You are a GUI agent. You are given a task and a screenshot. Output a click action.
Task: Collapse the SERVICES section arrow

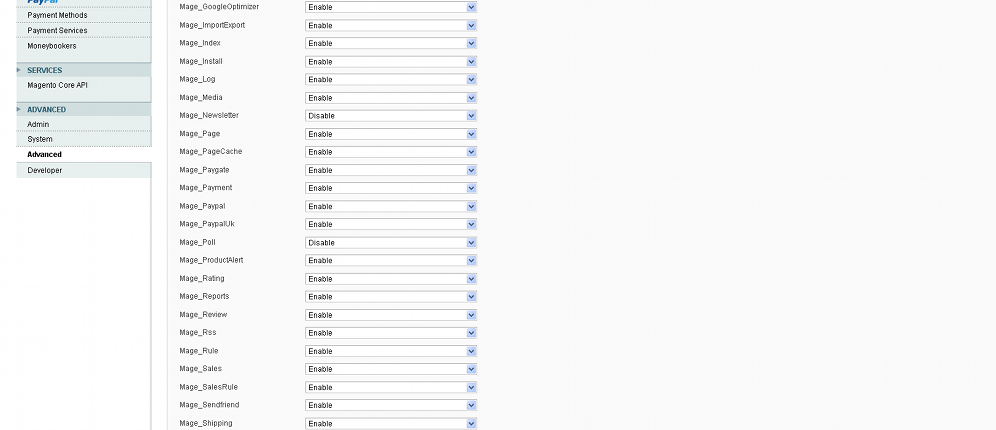[19, 70]
